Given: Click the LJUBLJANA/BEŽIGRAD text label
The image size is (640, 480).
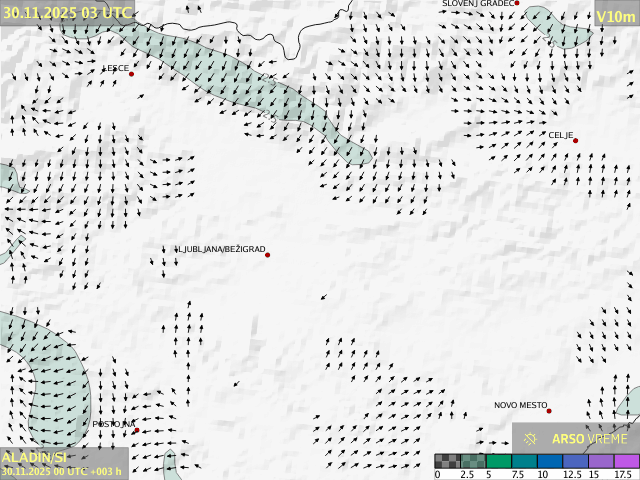Looking at the screenshot, I should 221,249.
